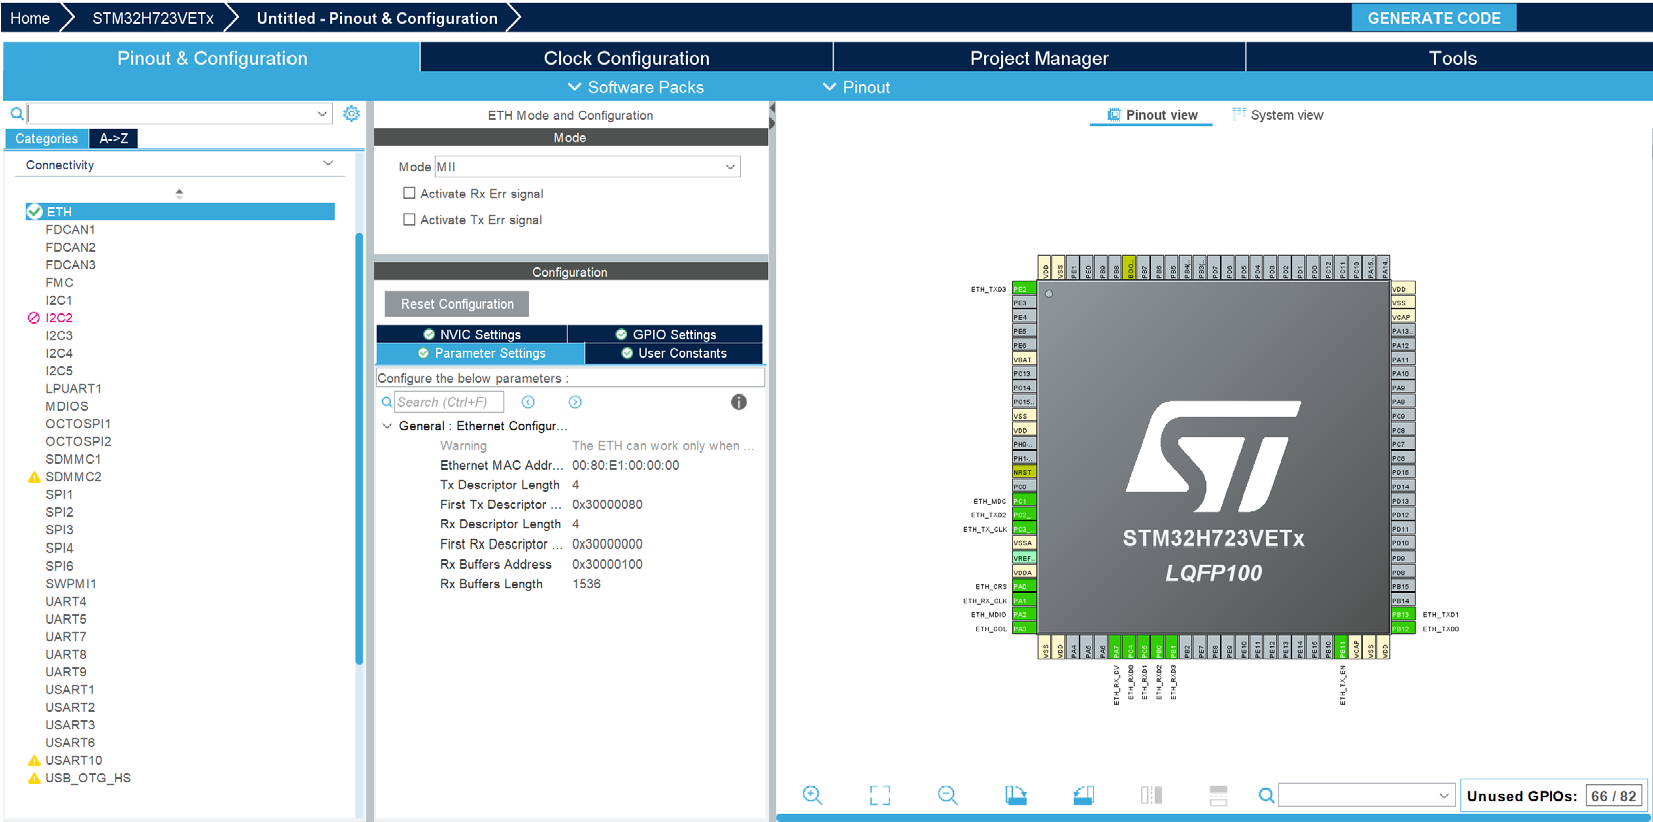The image size is (1653, 822).
Task: Select the green PE2 pin on chip
Action: pyautogui.click(x=1023, y=289)
